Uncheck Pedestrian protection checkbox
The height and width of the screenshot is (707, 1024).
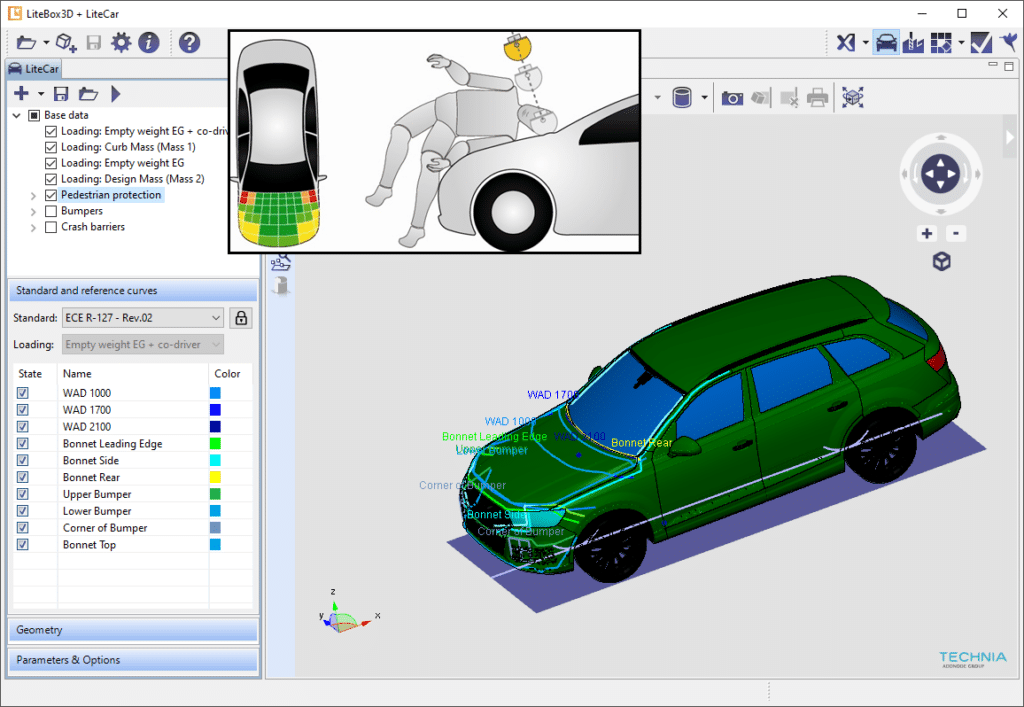click(51, 195)
